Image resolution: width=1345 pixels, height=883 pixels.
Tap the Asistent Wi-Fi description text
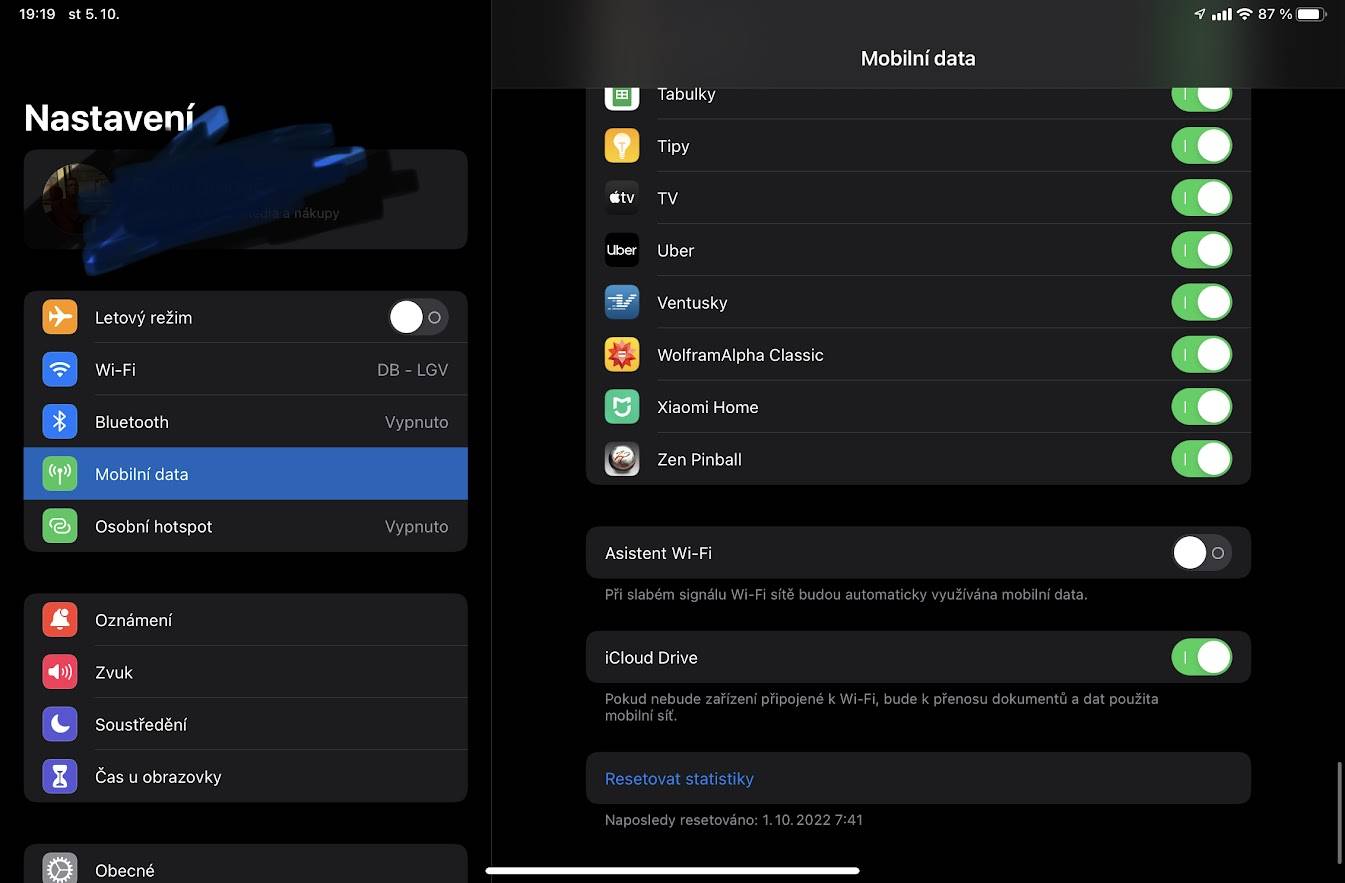(x=846, y=594)
